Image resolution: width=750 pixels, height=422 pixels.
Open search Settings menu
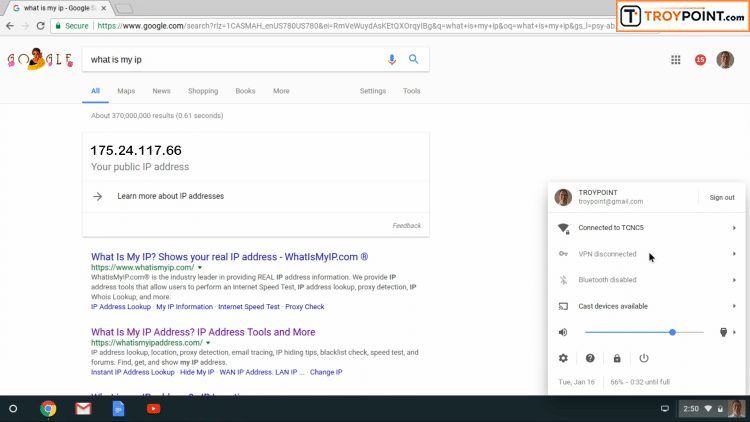(x=373, y=91)
